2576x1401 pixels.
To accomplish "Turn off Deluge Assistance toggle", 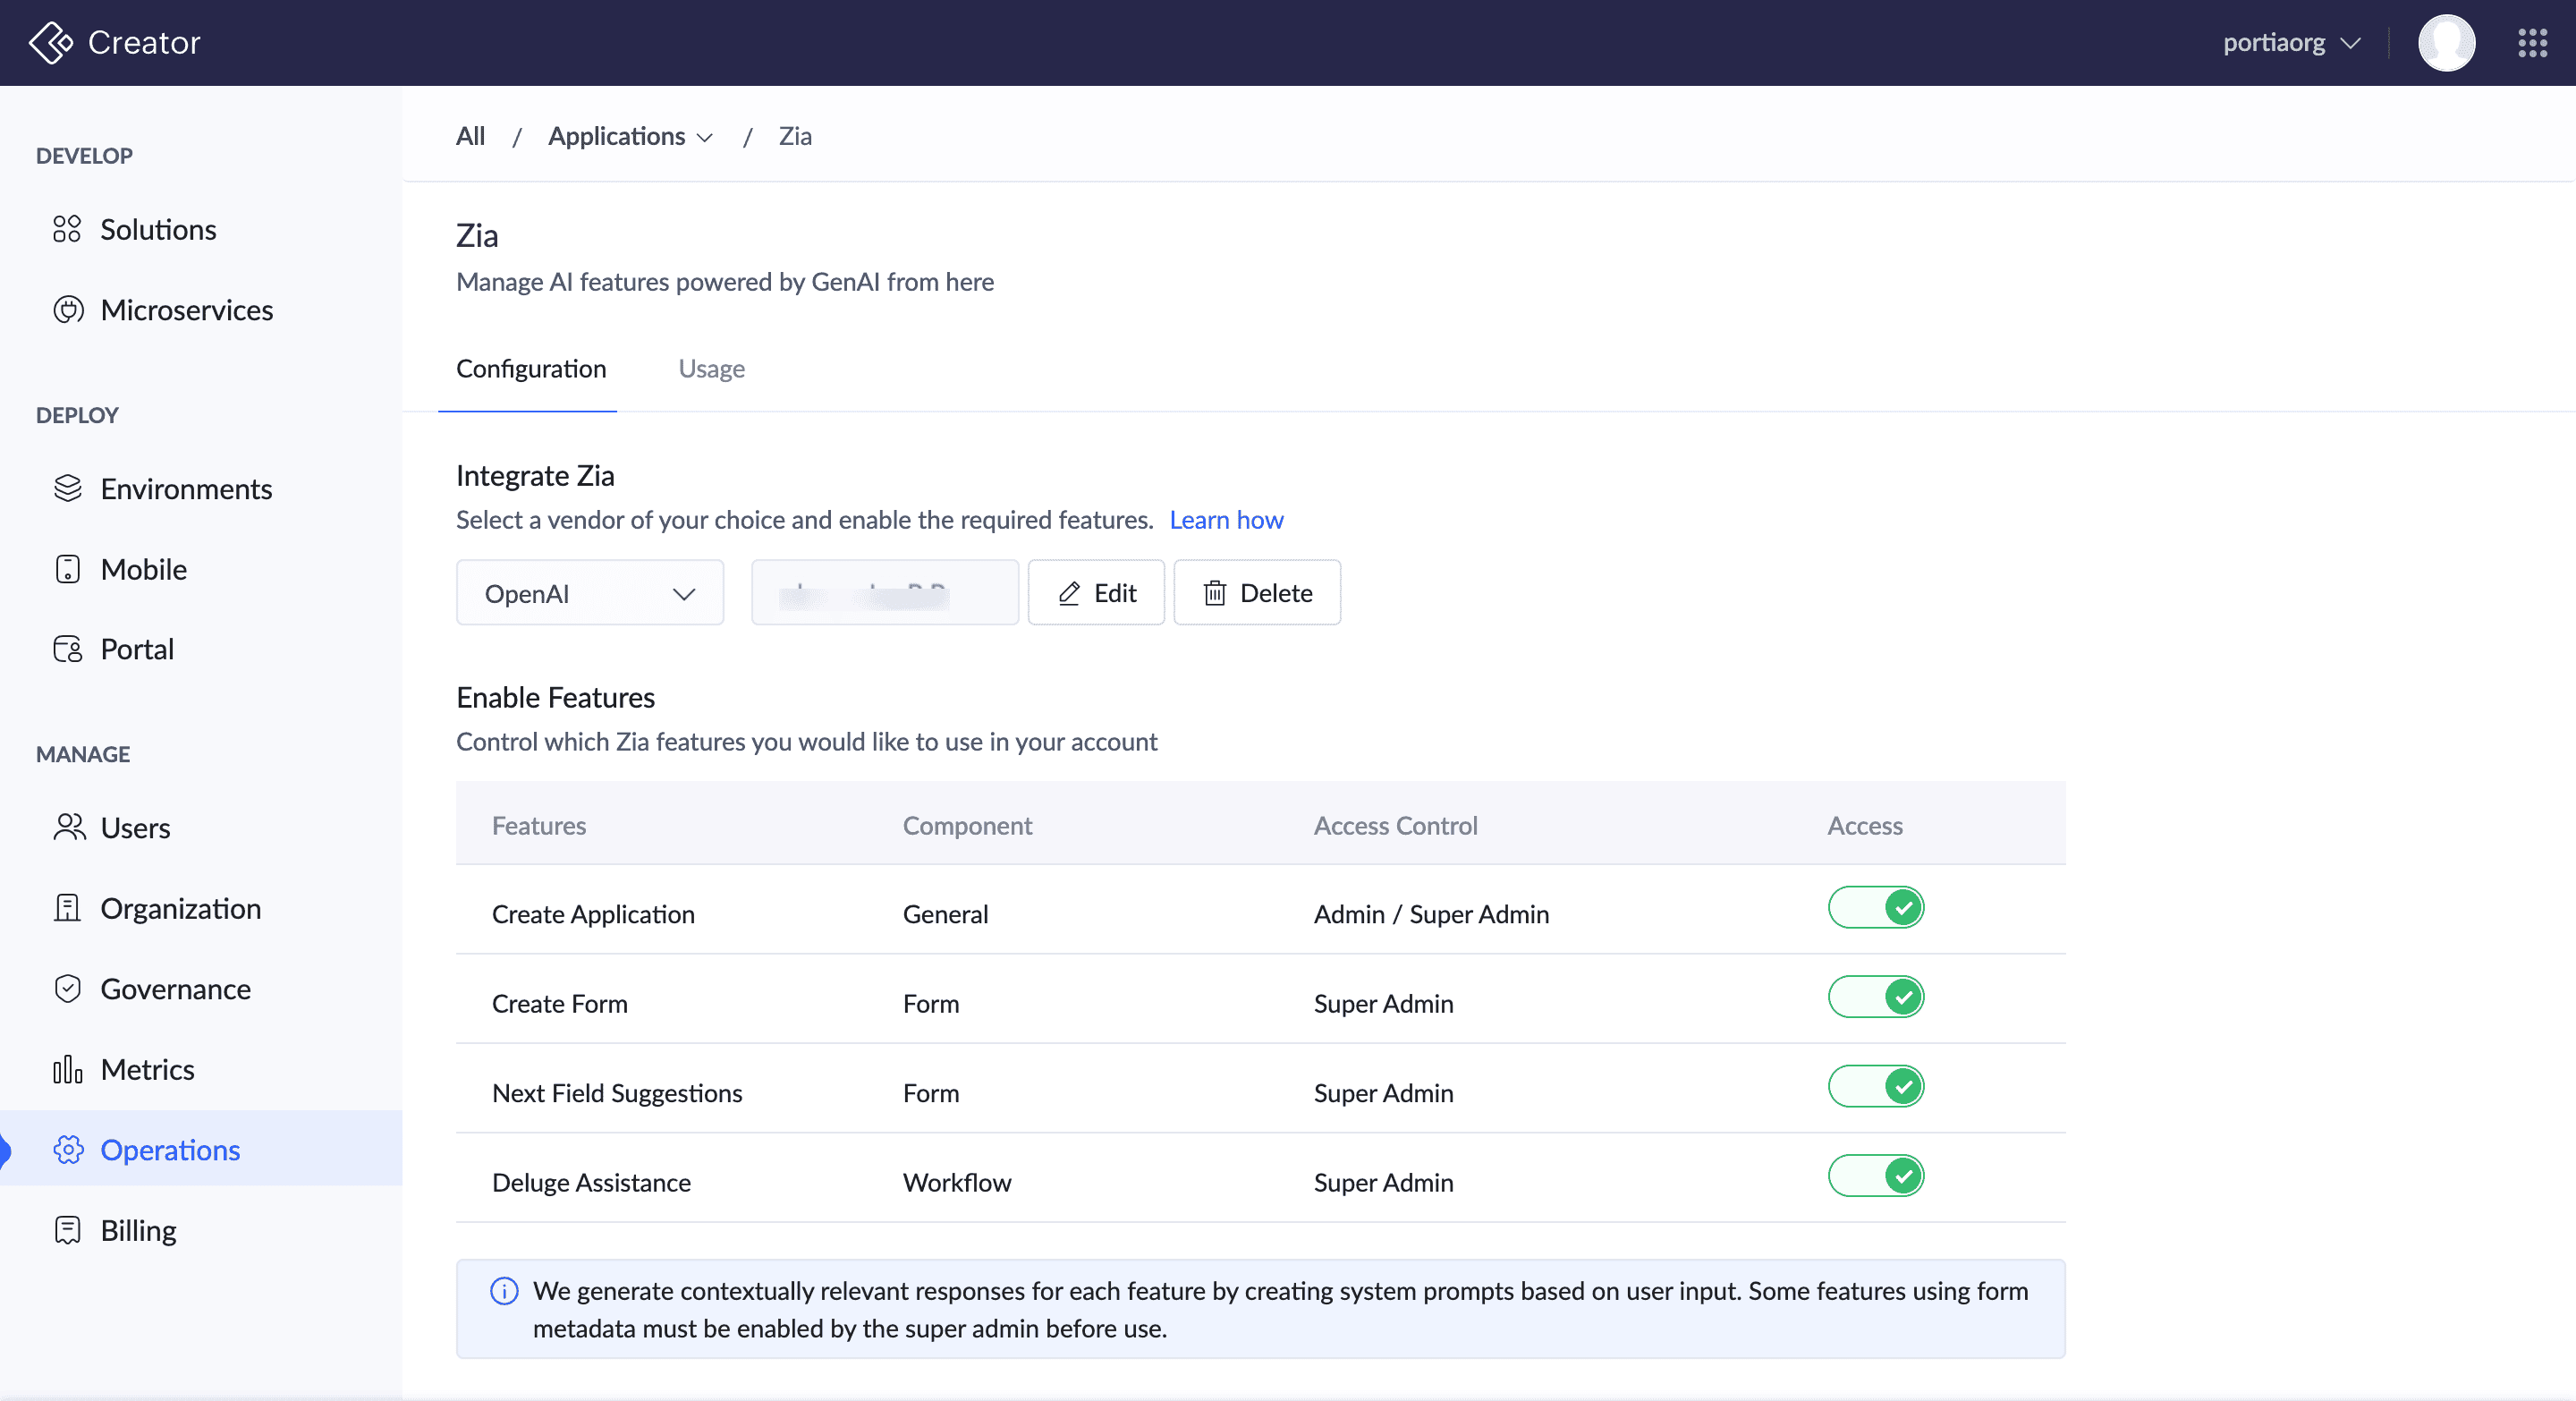I will coord(1876,1176).
